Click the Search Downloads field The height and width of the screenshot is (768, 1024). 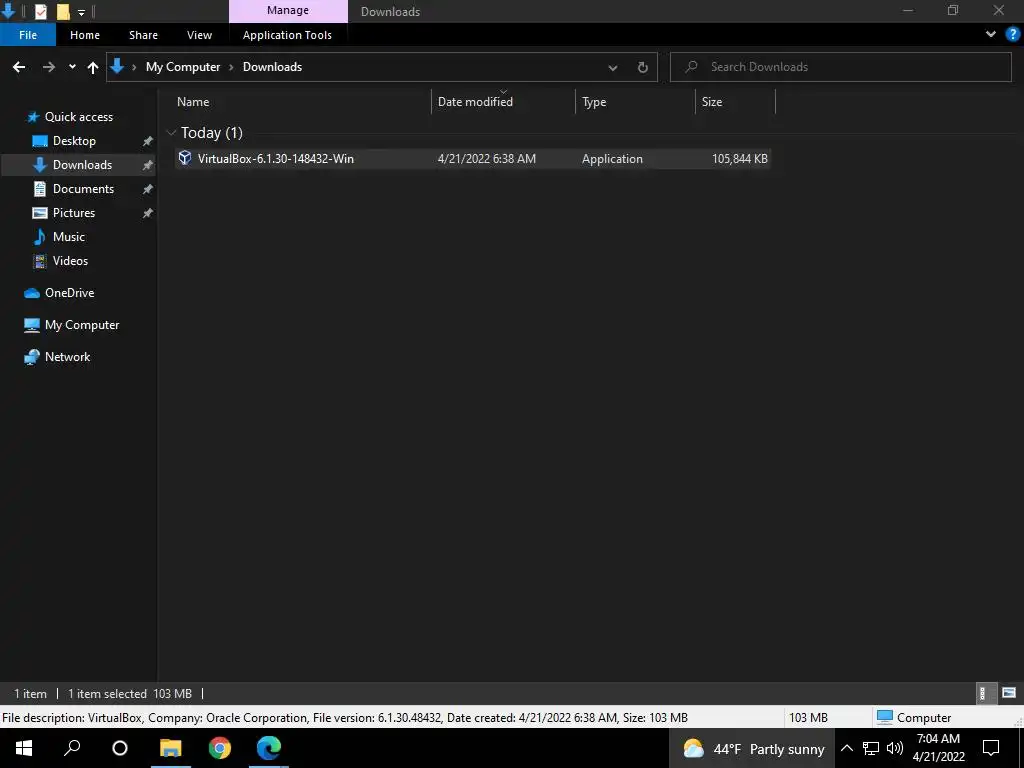(840, 67)
